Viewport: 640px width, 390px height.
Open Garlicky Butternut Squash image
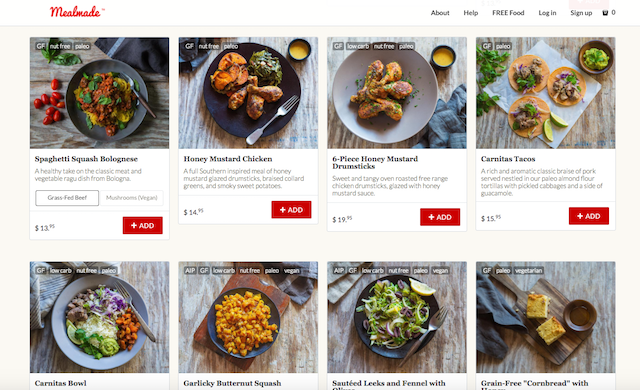point(248,317)
